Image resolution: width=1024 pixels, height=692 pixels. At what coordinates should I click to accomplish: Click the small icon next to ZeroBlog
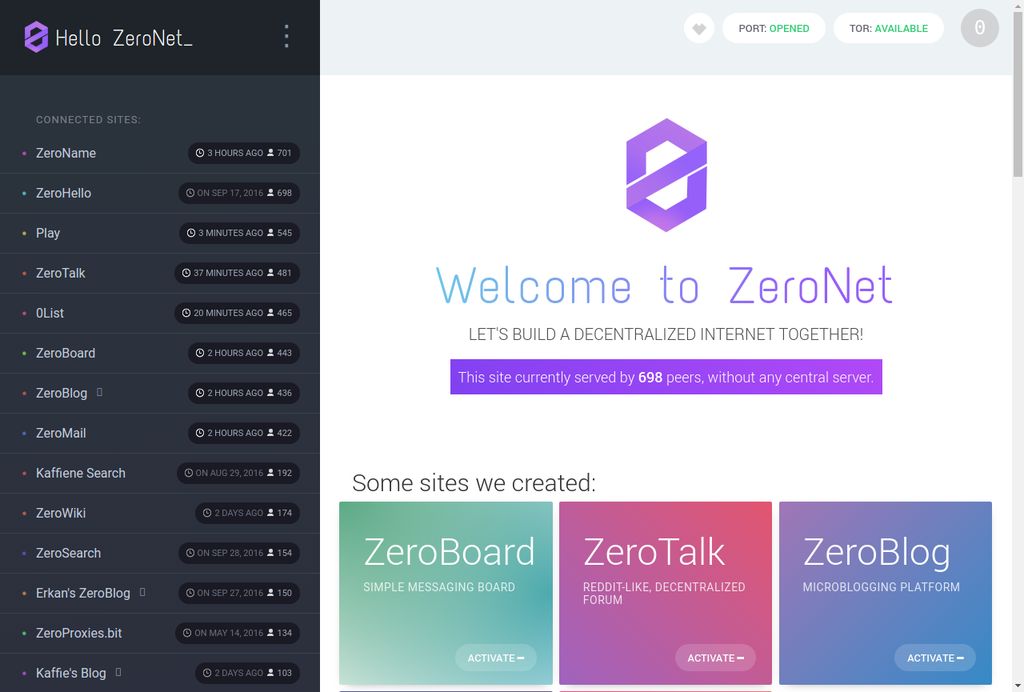[x=99, y=392]
